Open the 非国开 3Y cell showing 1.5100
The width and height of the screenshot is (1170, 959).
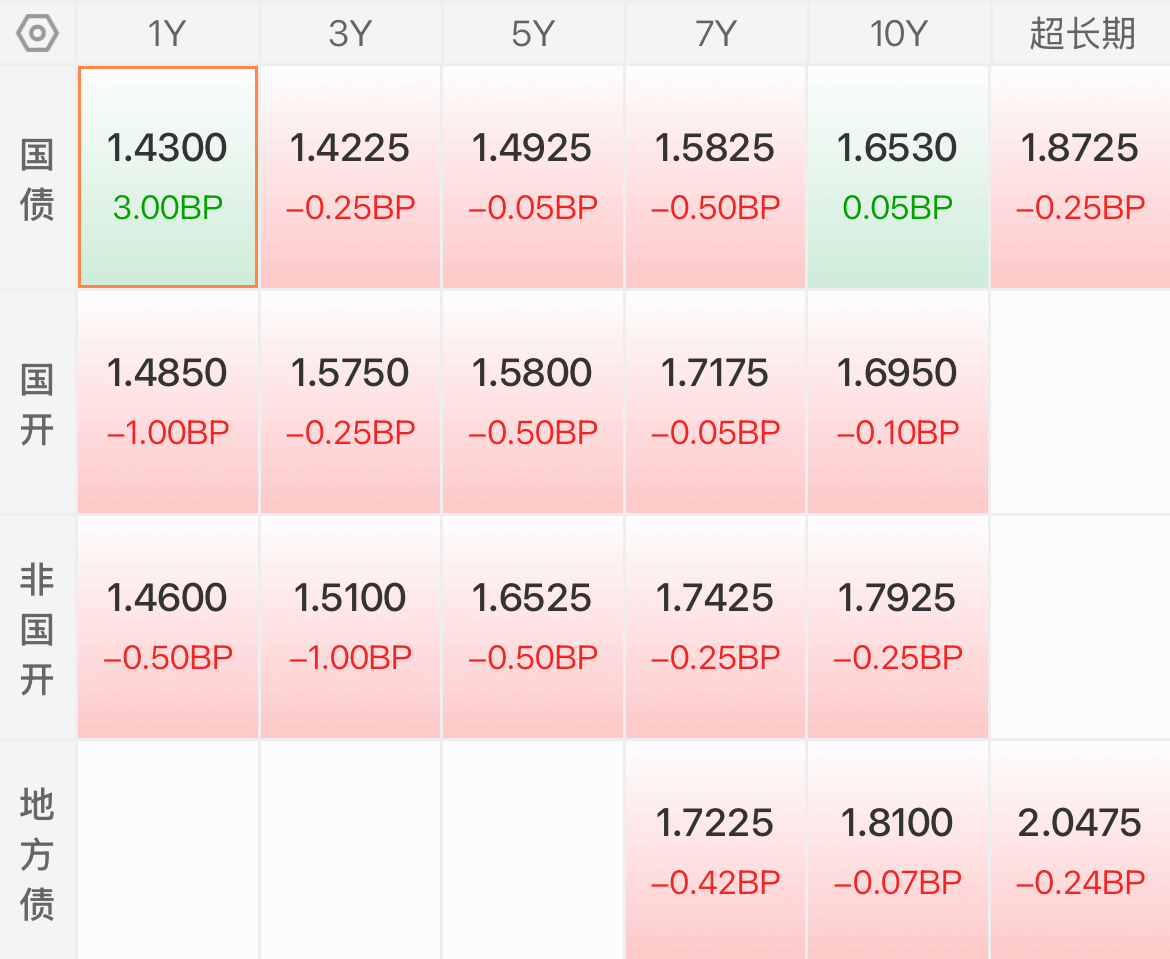point(351,627)
